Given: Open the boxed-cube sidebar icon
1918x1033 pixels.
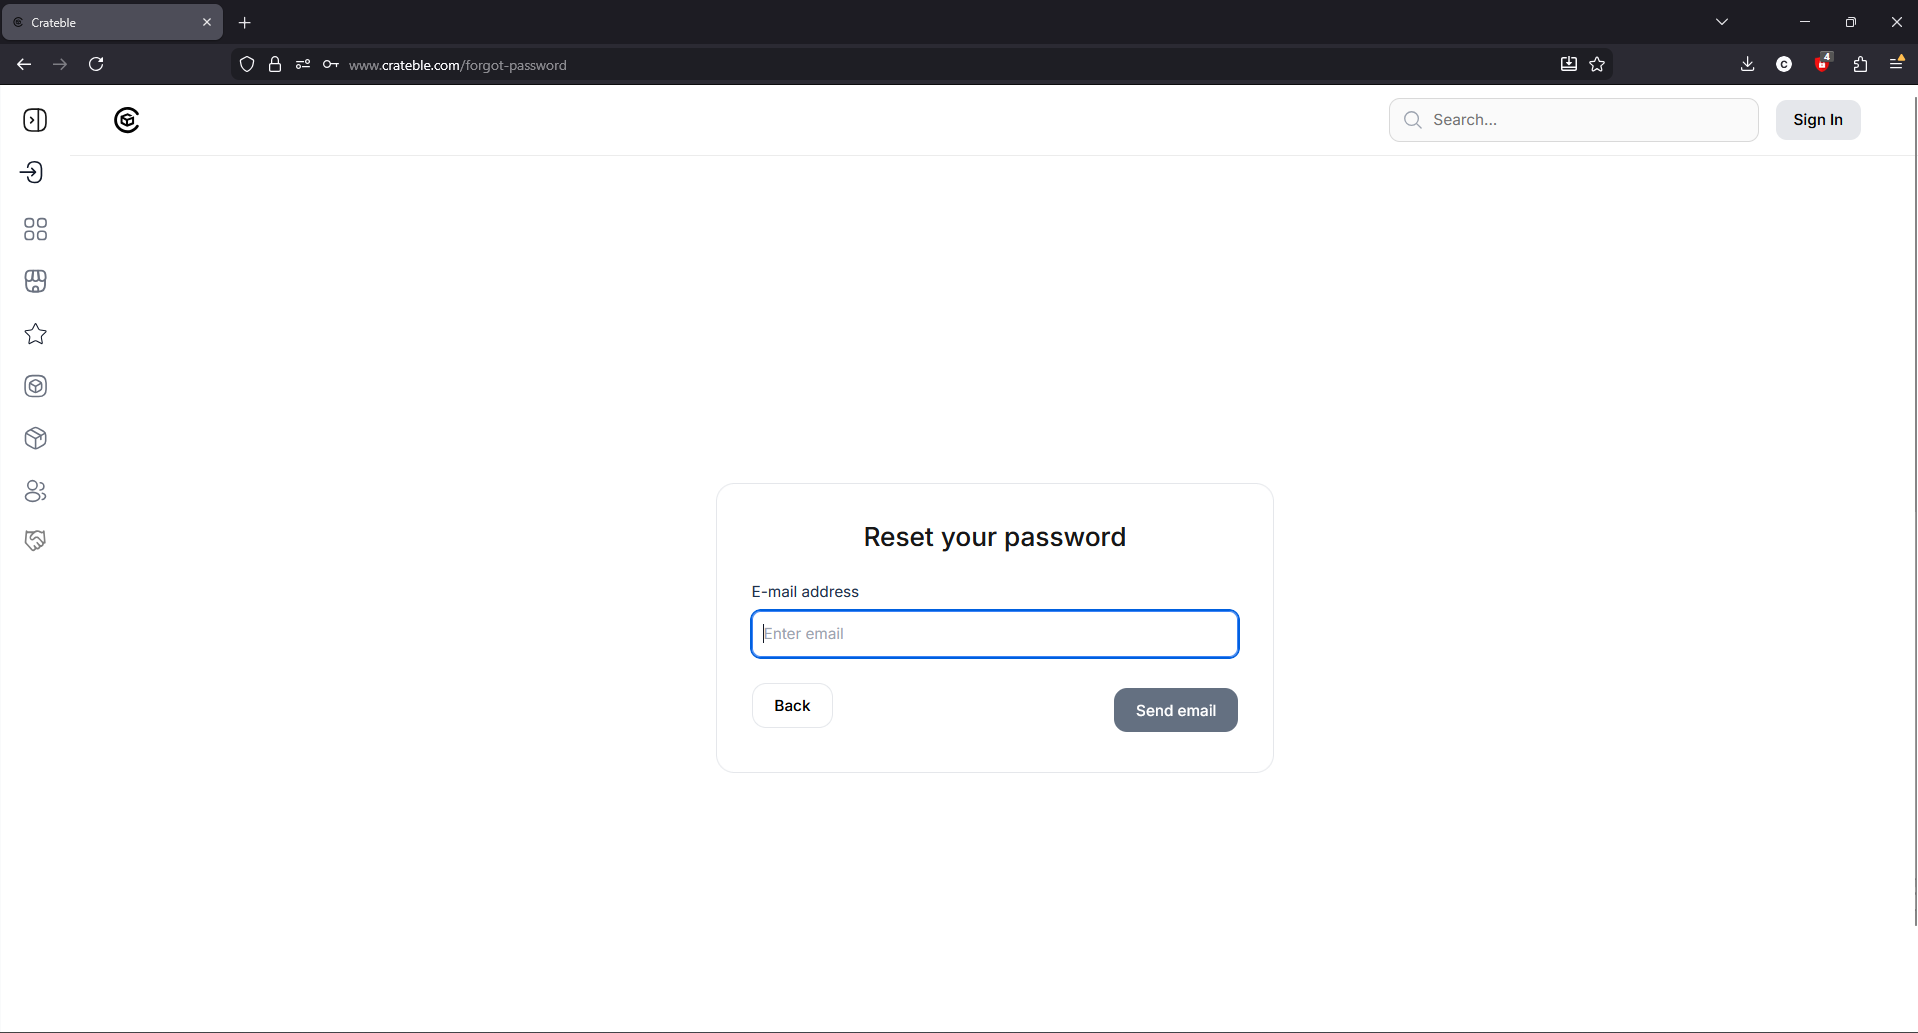Looking at the screenshot, I should point(35,386).
